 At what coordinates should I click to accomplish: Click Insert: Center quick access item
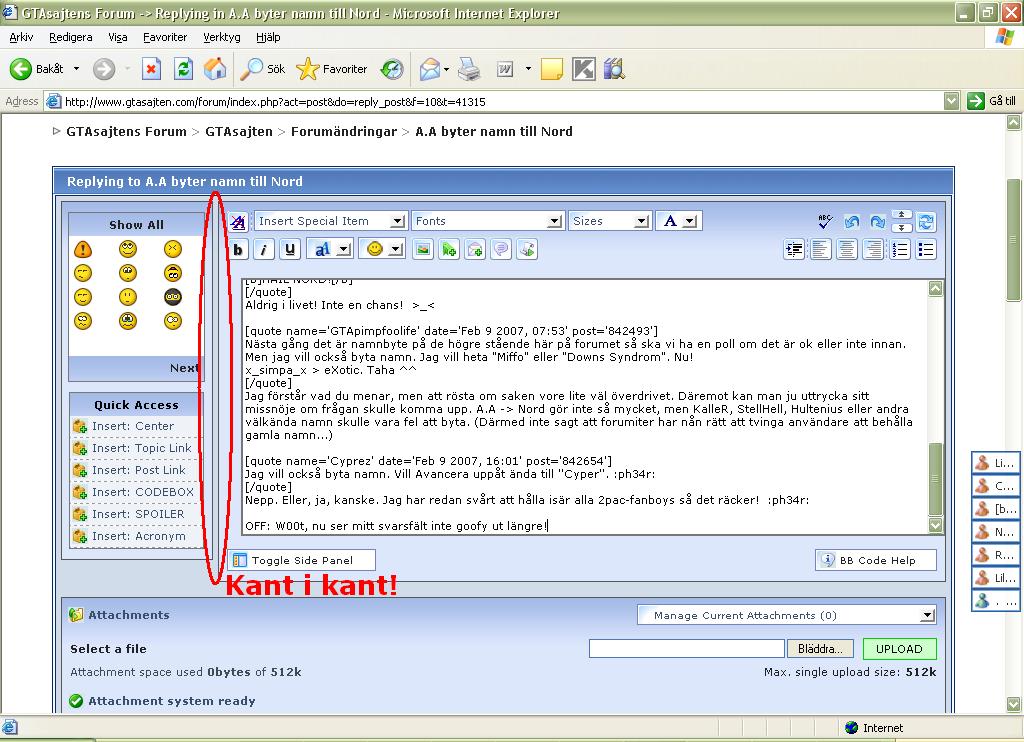pyautogui.click(x=133, y=426)
